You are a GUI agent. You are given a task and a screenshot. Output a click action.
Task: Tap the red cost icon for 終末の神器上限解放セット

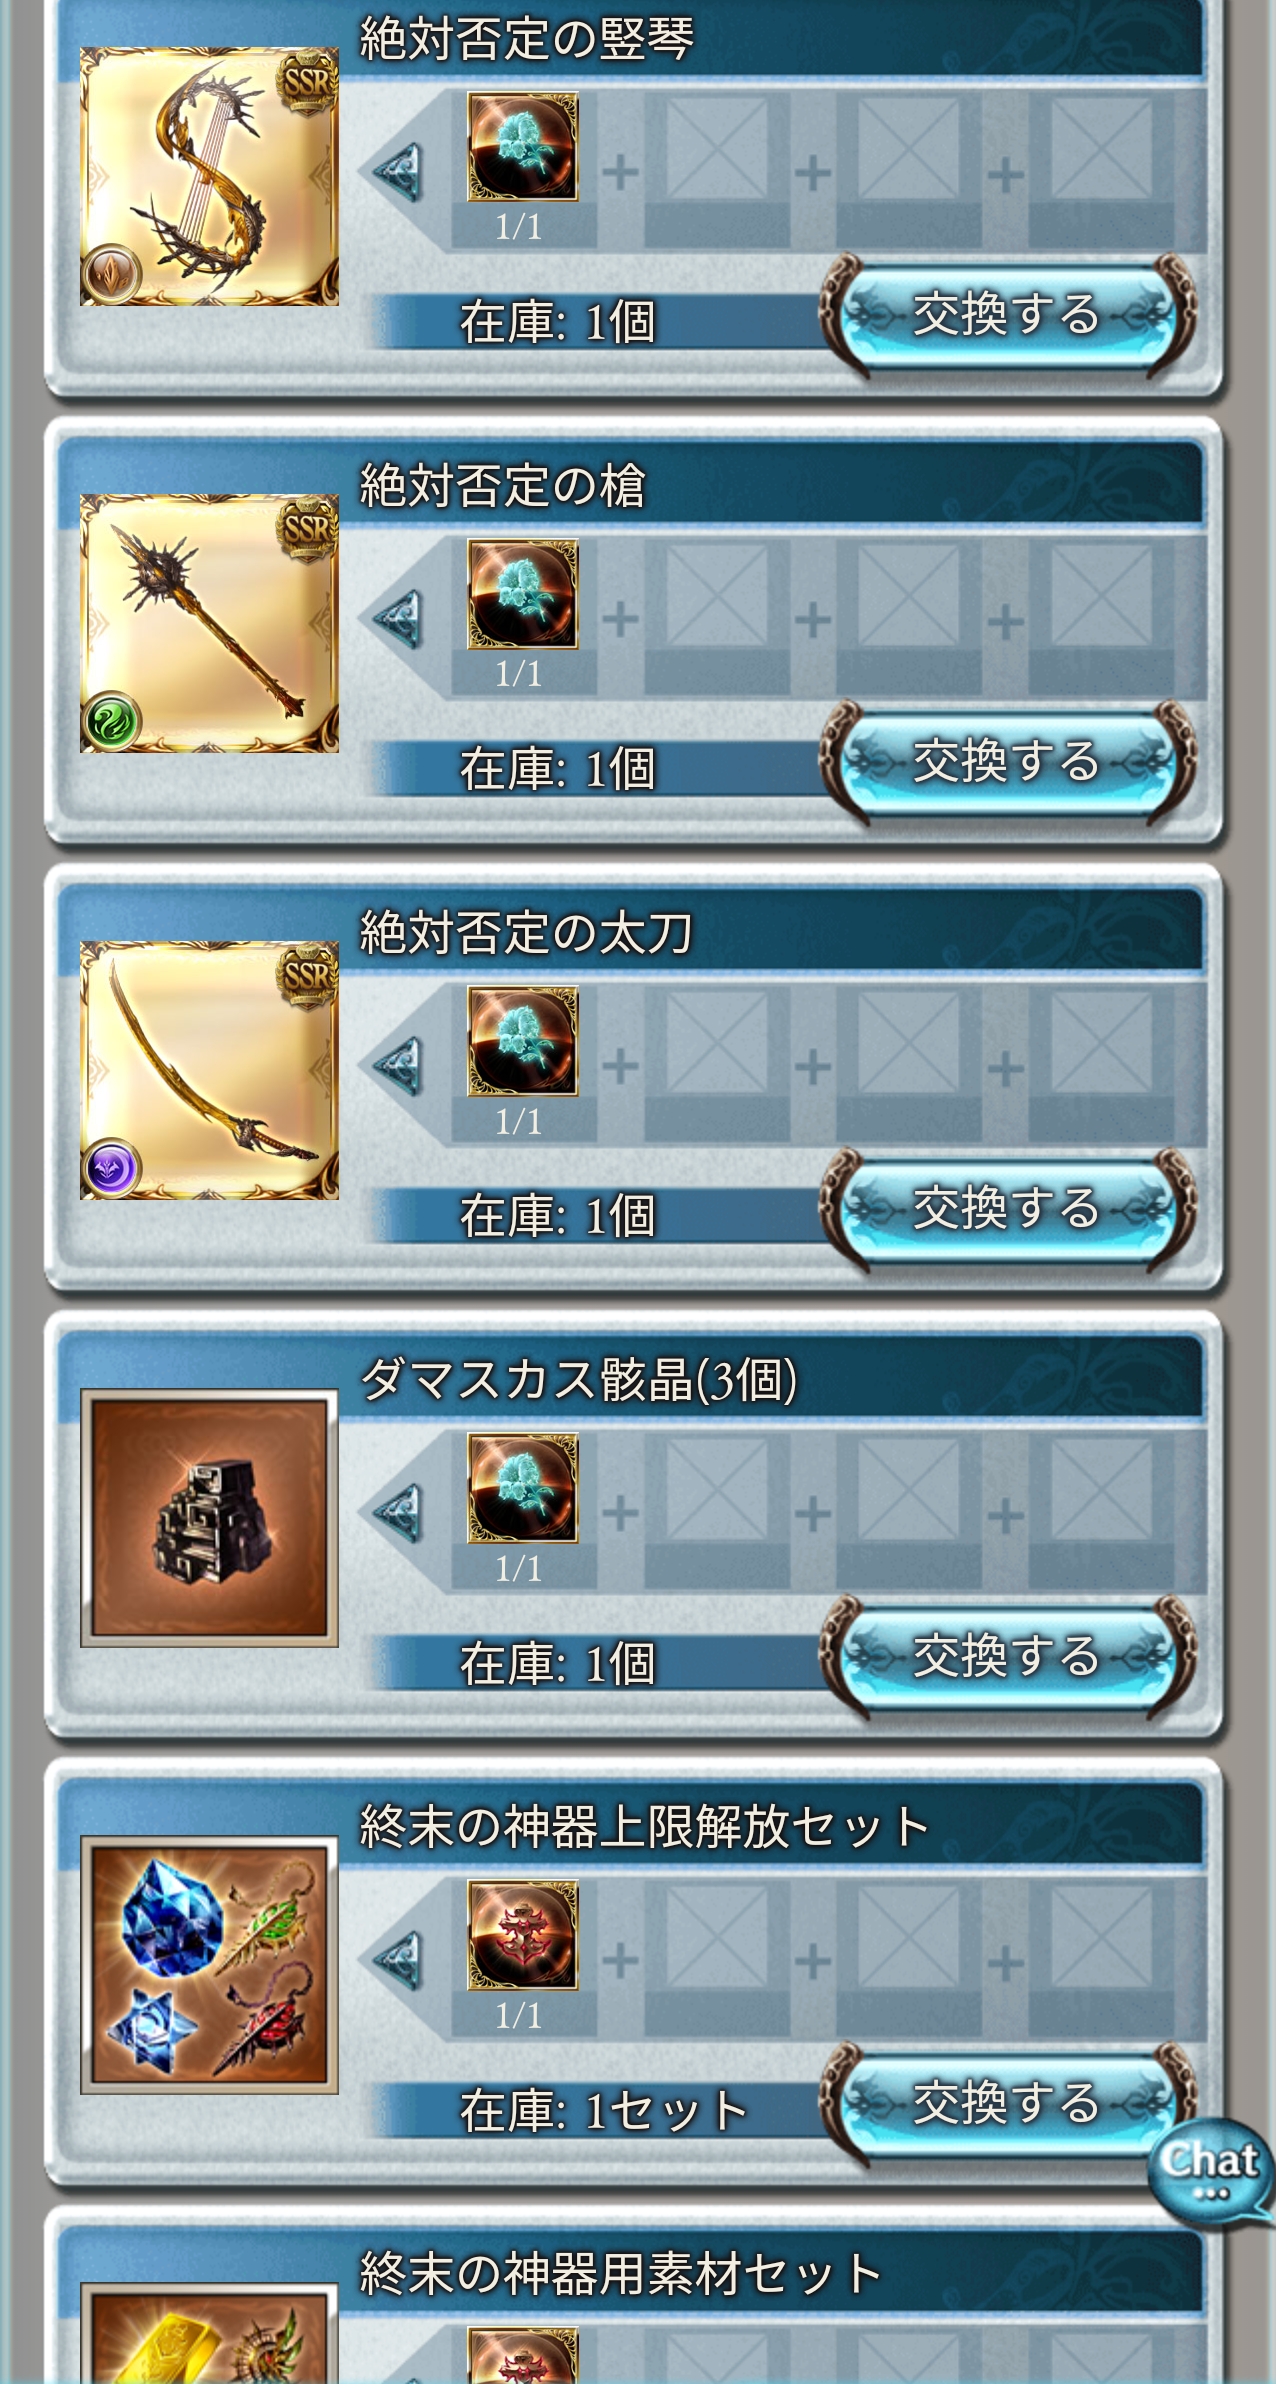(x=523, y=1935)
